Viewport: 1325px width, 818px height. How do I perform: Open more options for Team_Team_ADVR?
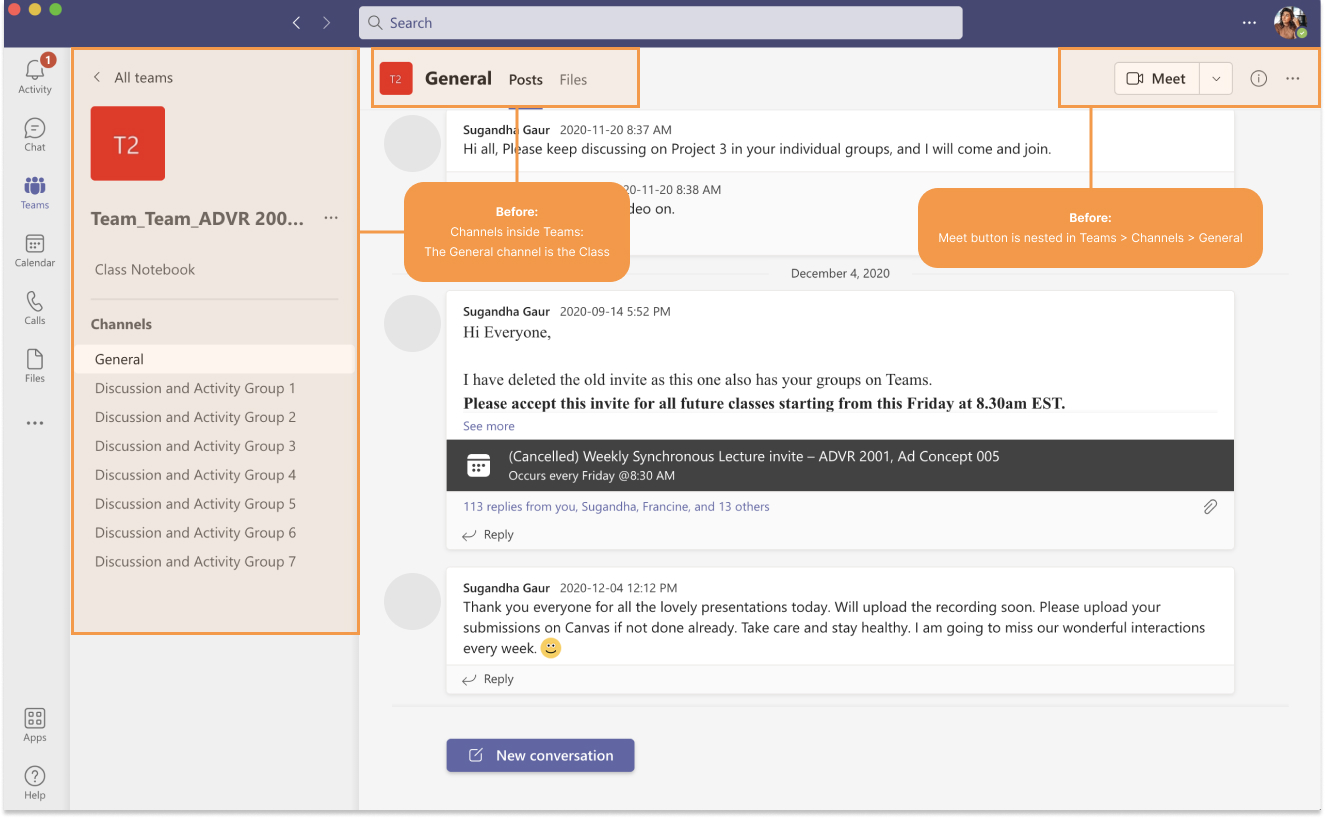tap(331, 218)
